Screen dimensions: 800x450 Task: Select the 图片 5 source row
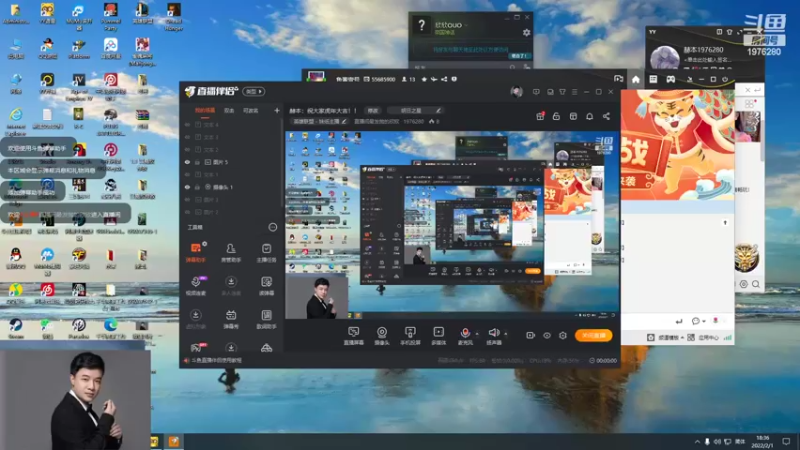point(231,162)
